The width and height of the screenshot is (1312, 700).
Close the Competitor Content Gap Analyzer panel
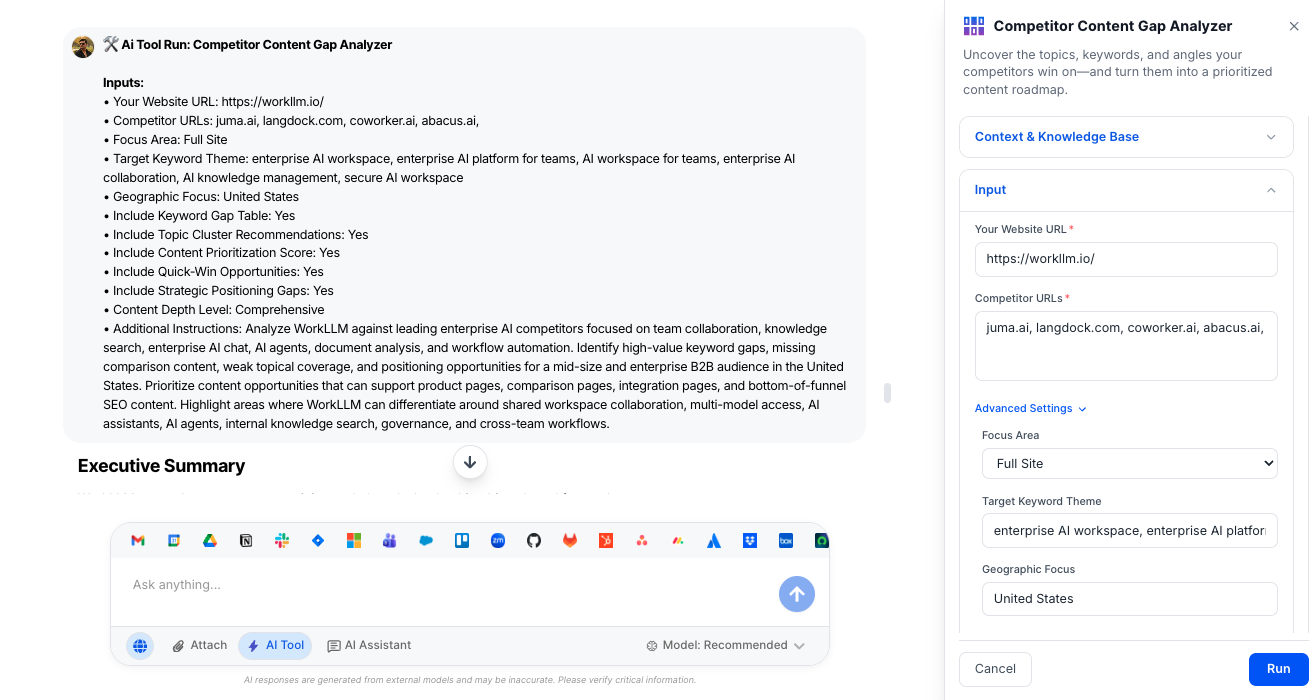[x=1294, y=27]
